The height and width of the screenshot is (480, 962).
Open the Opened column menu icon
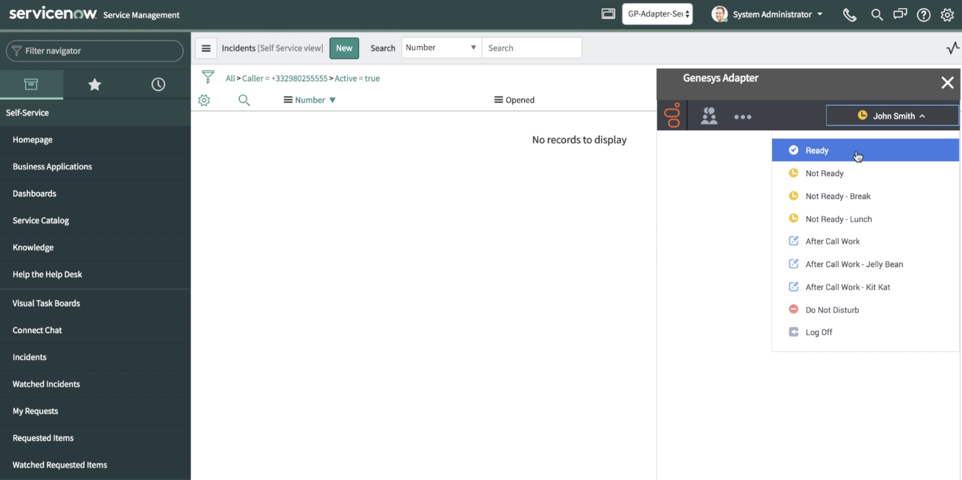[498, 100]
